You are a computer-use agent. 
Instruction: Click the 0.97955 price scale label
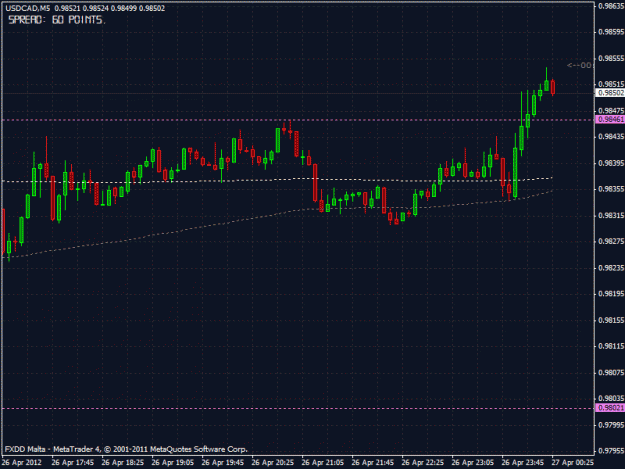pyautogui.click(x=611, y=451)
